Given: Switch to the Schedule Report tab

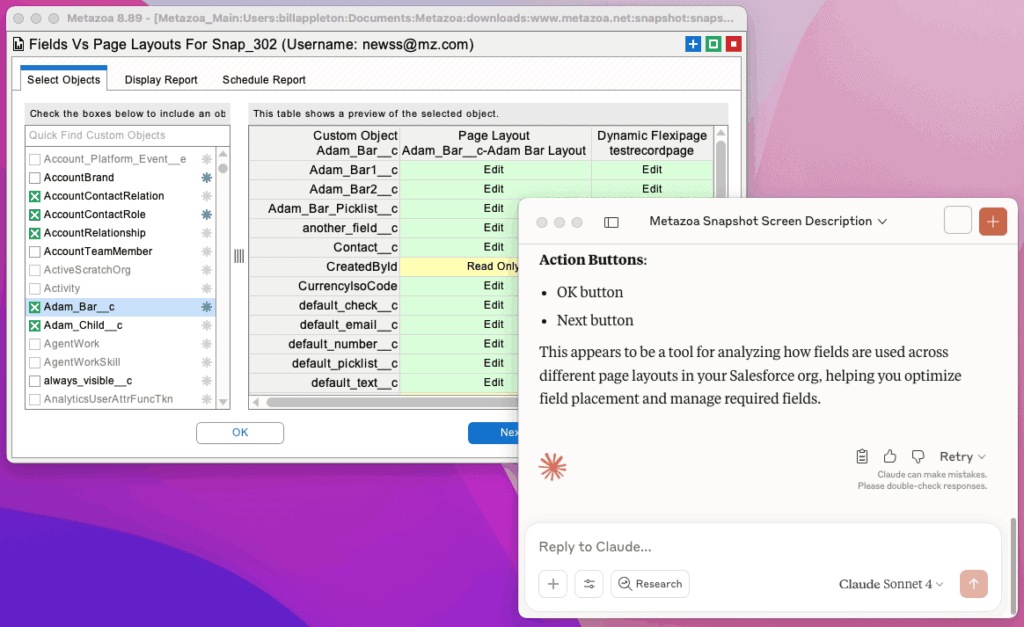Looking at the screenshot, I should pyautogui.click(x=264, y=80).
